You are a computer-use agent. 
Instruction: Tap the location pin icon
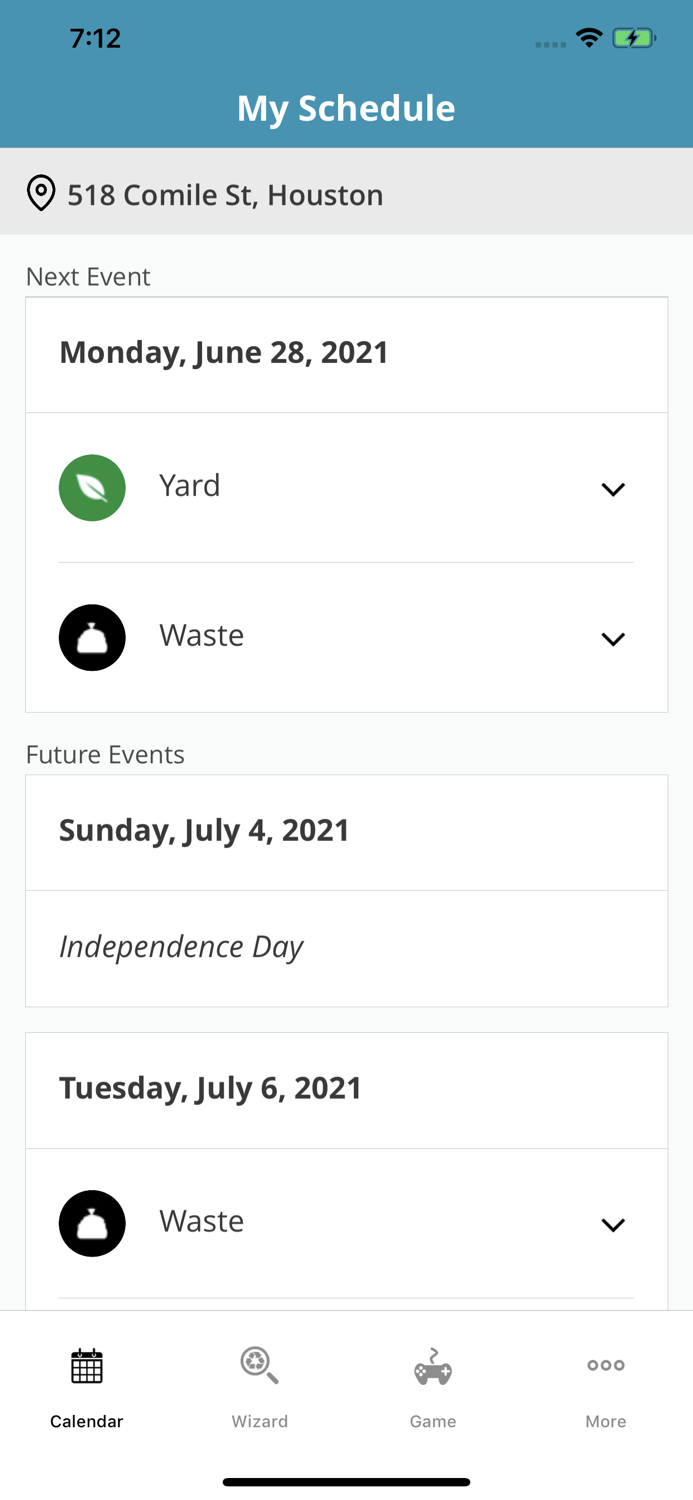(41, 192)
